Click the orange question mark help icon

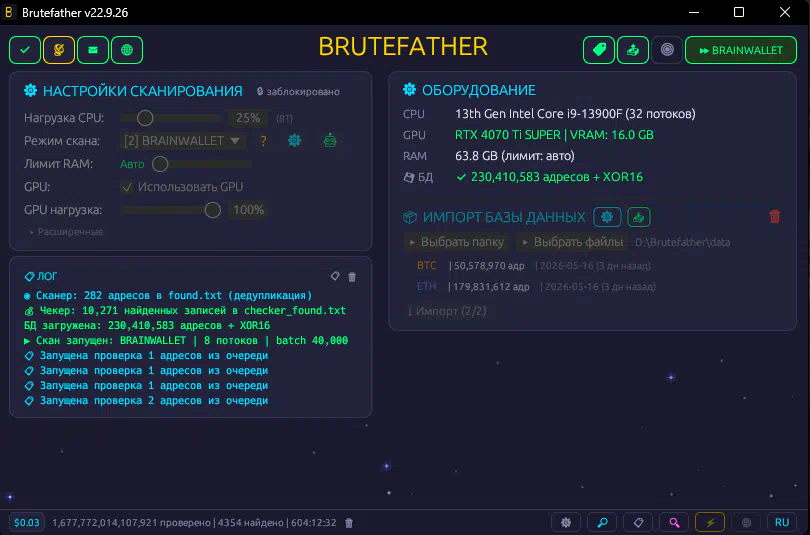(x=263, y=141)
